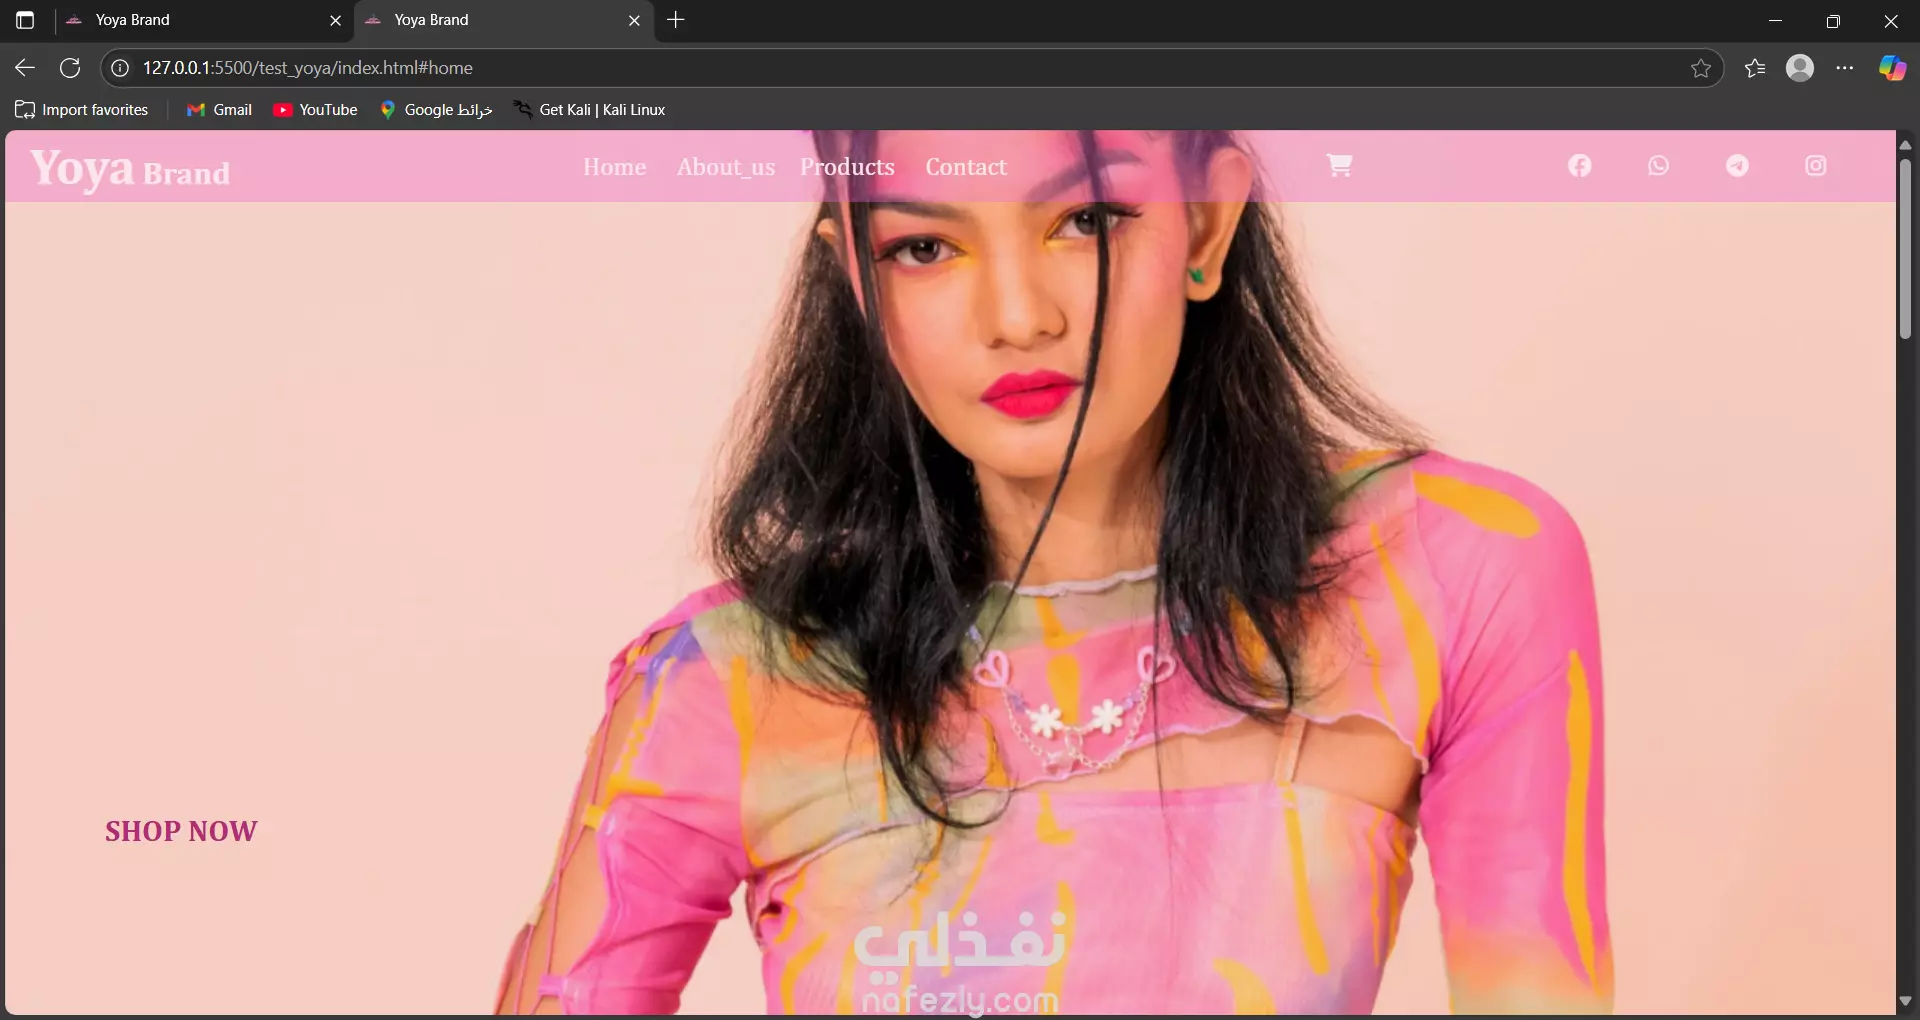Add this page to favorites star
Image resolution: width=1920 pixels, height=1020 pixels.
click(x=1701, y=68)
